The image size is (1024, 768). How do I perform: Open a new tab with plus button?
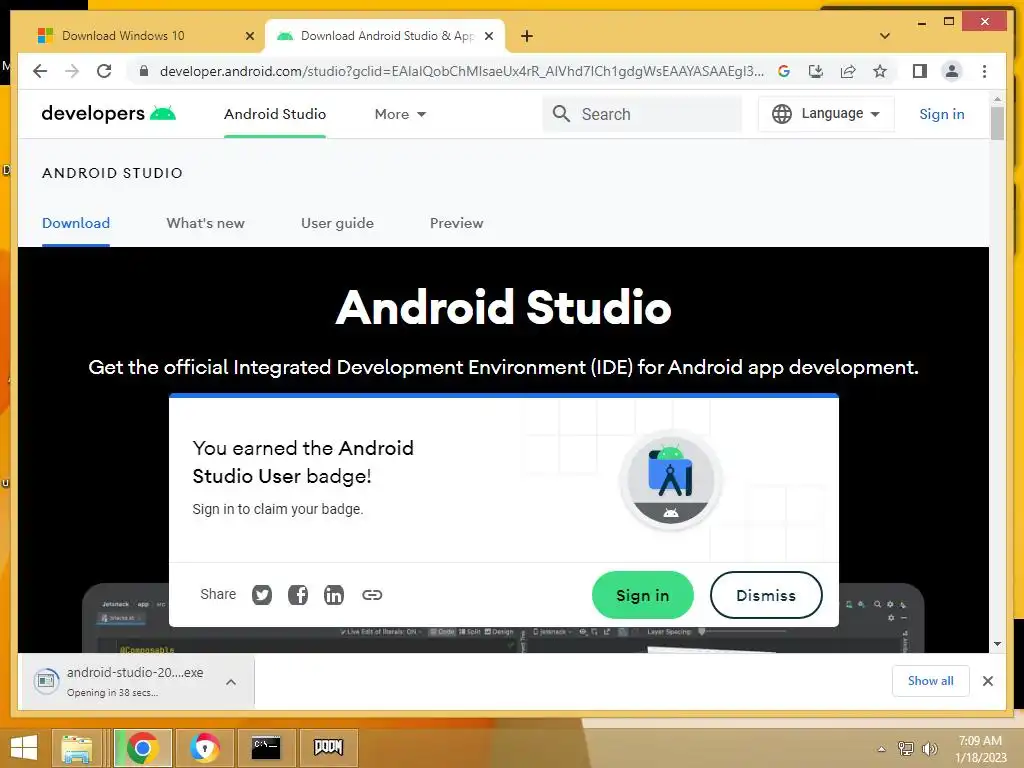click(x=527, y=36)
